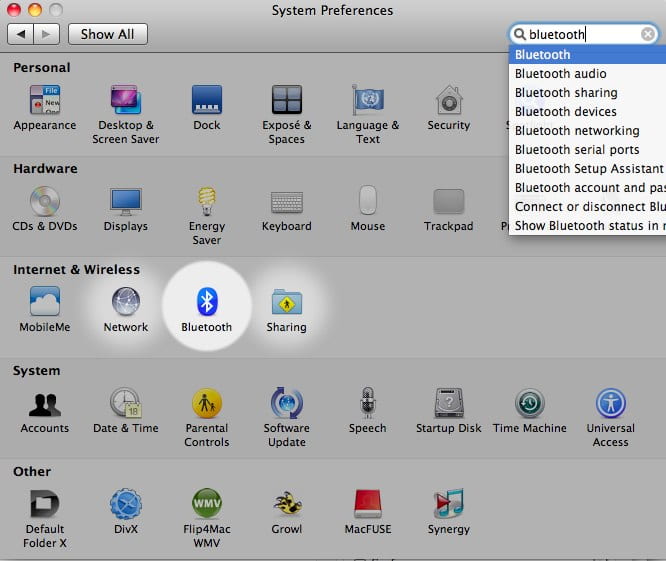Open Parental Controls preferences

point(207,417)
